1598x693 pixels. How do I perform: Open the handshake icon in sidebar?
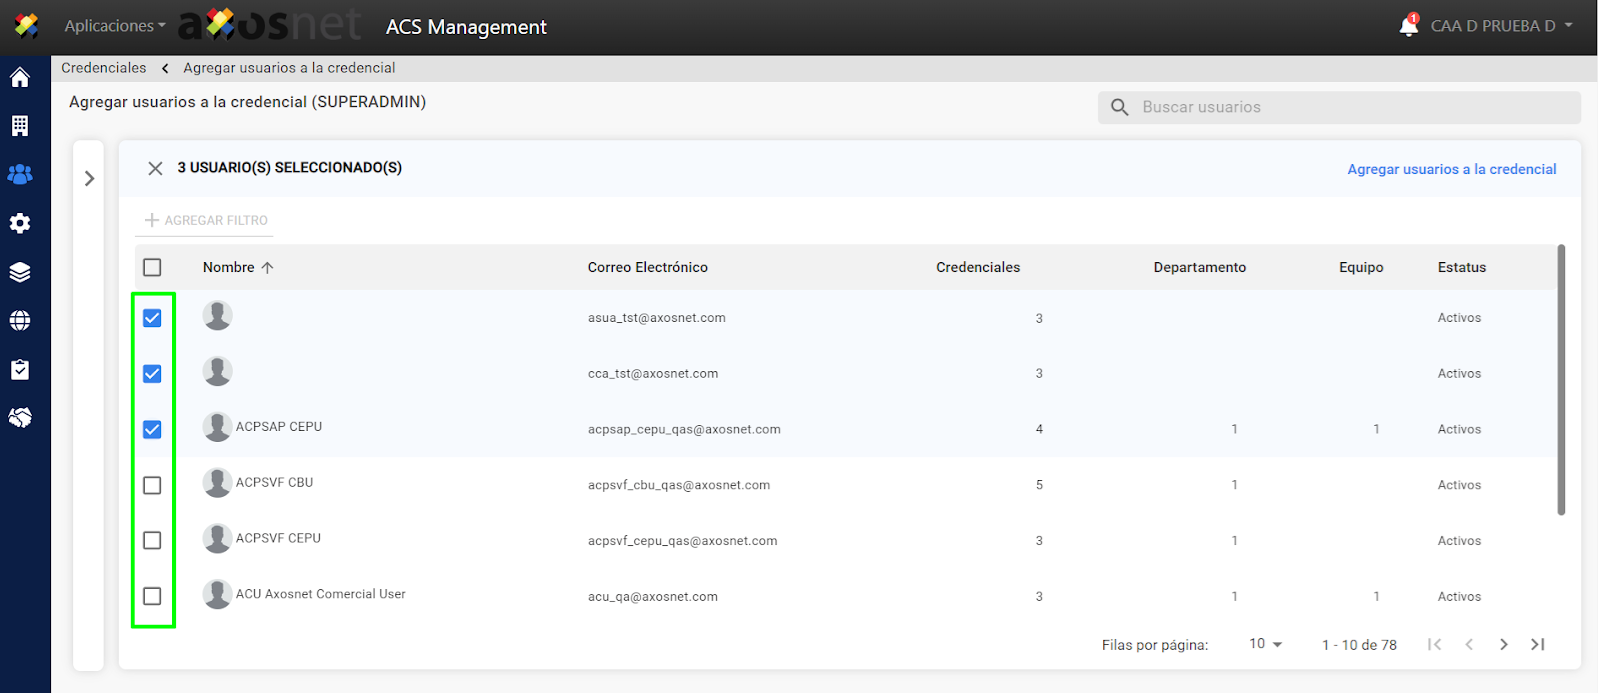20,418
